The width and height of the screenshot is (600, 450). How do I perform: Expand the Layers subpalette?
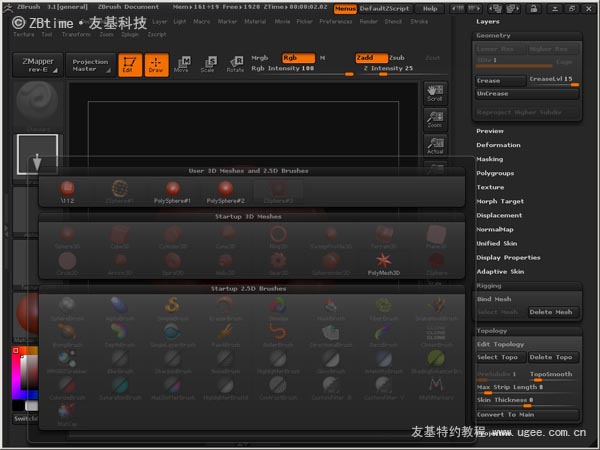[x=488, y=22]
